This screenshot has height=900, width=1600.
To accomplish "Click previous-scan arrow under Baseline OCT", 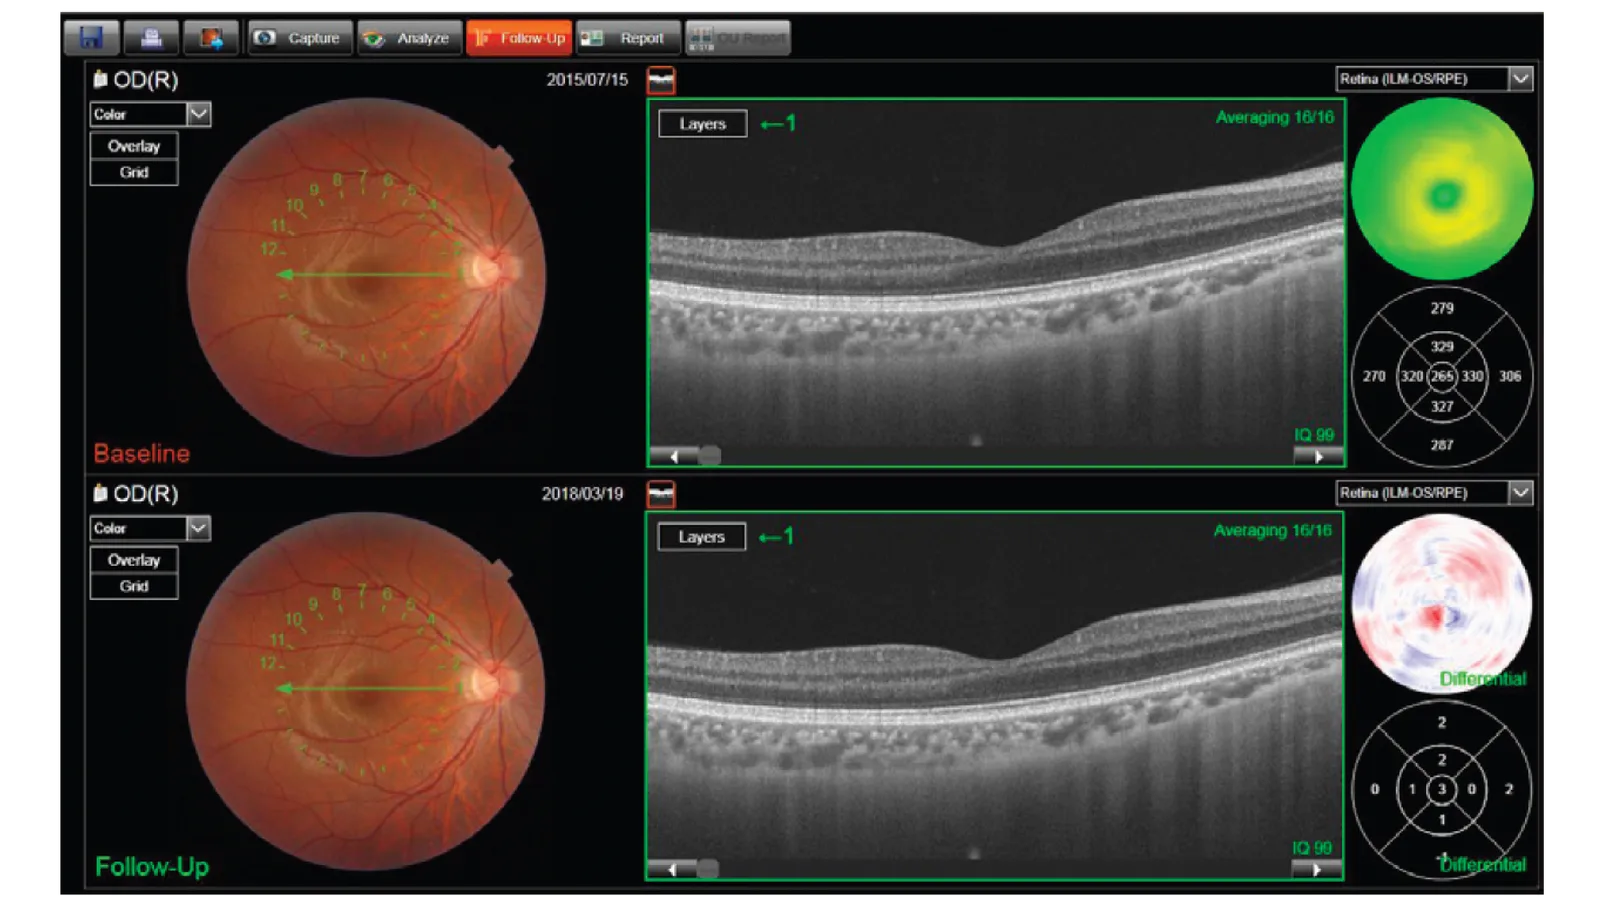I will pos(673,456).
